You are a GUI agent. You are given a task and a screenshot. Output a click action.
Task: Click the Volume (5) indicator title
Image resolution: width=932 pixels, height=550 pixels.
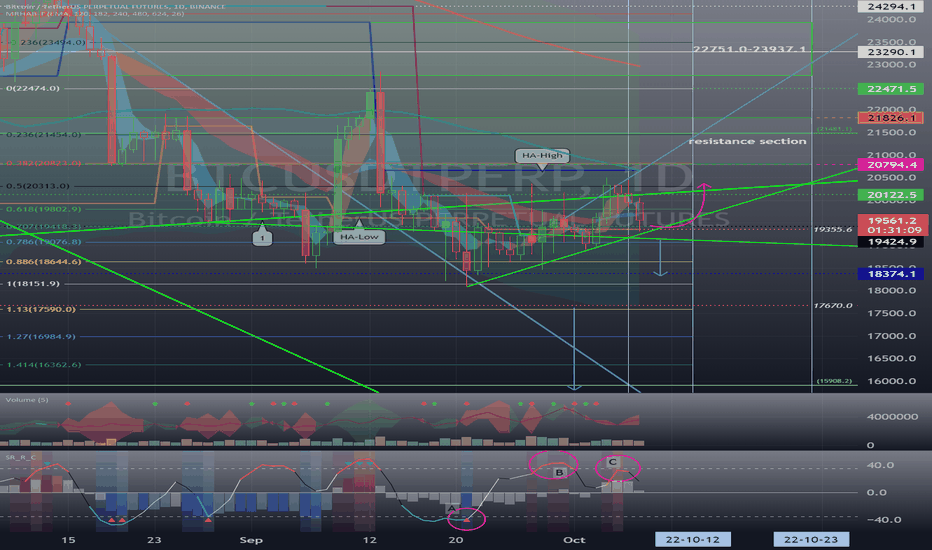point(27,400)
